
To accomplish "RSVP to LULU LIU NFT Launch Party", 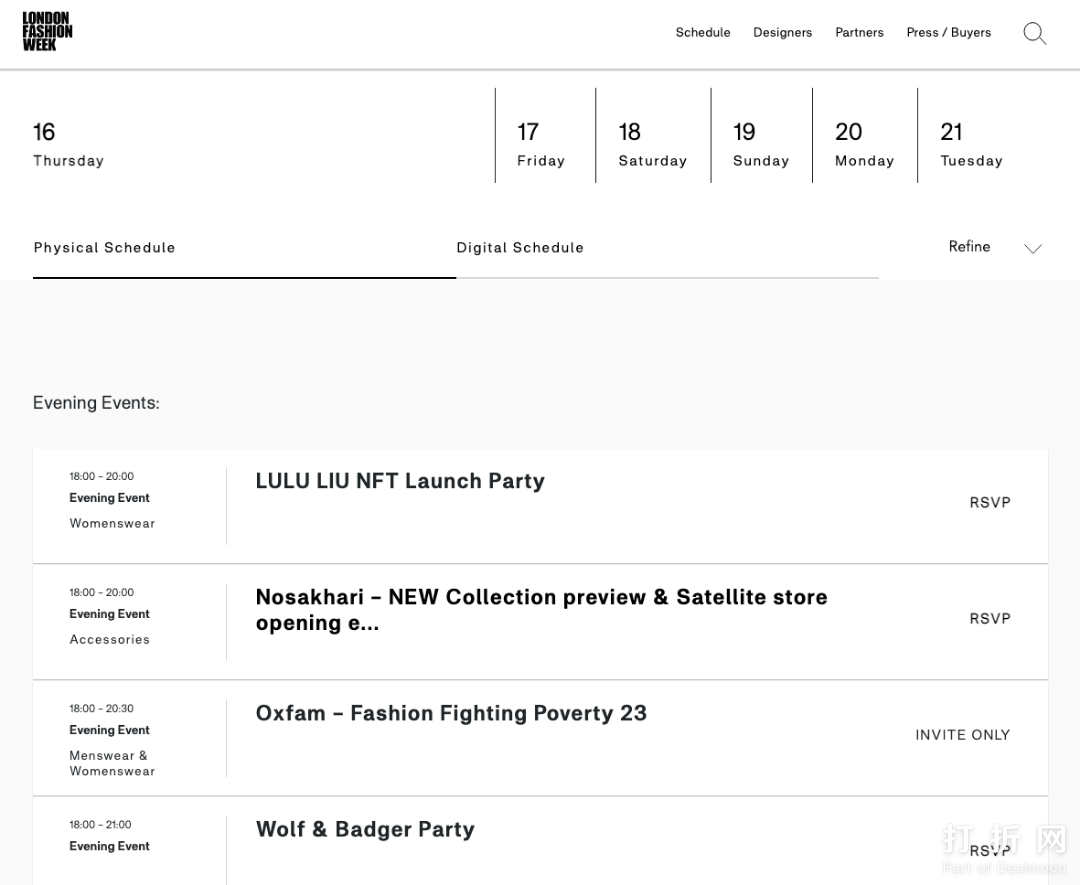I will [989, 503].
